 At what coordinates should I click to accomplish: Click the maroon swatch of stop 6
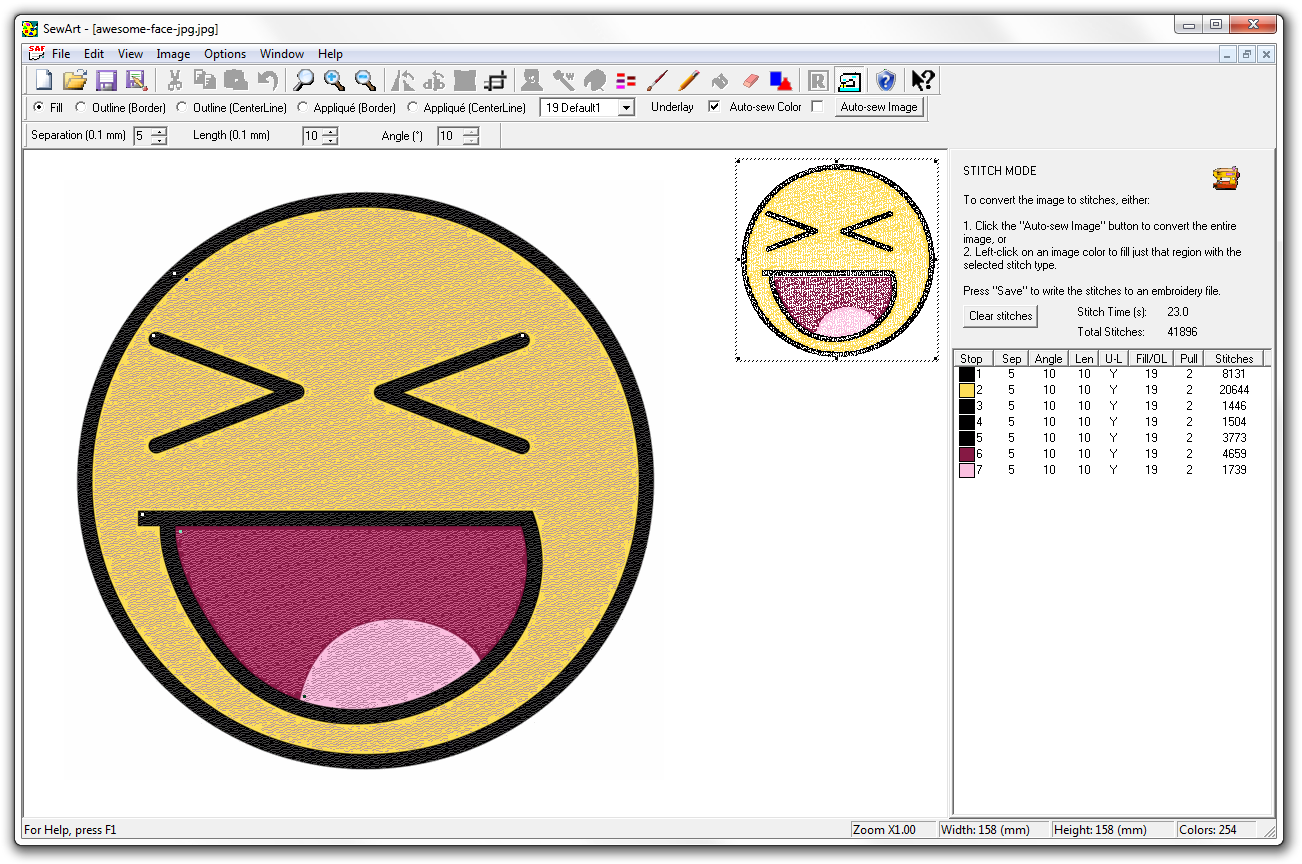tap(966, 454)
